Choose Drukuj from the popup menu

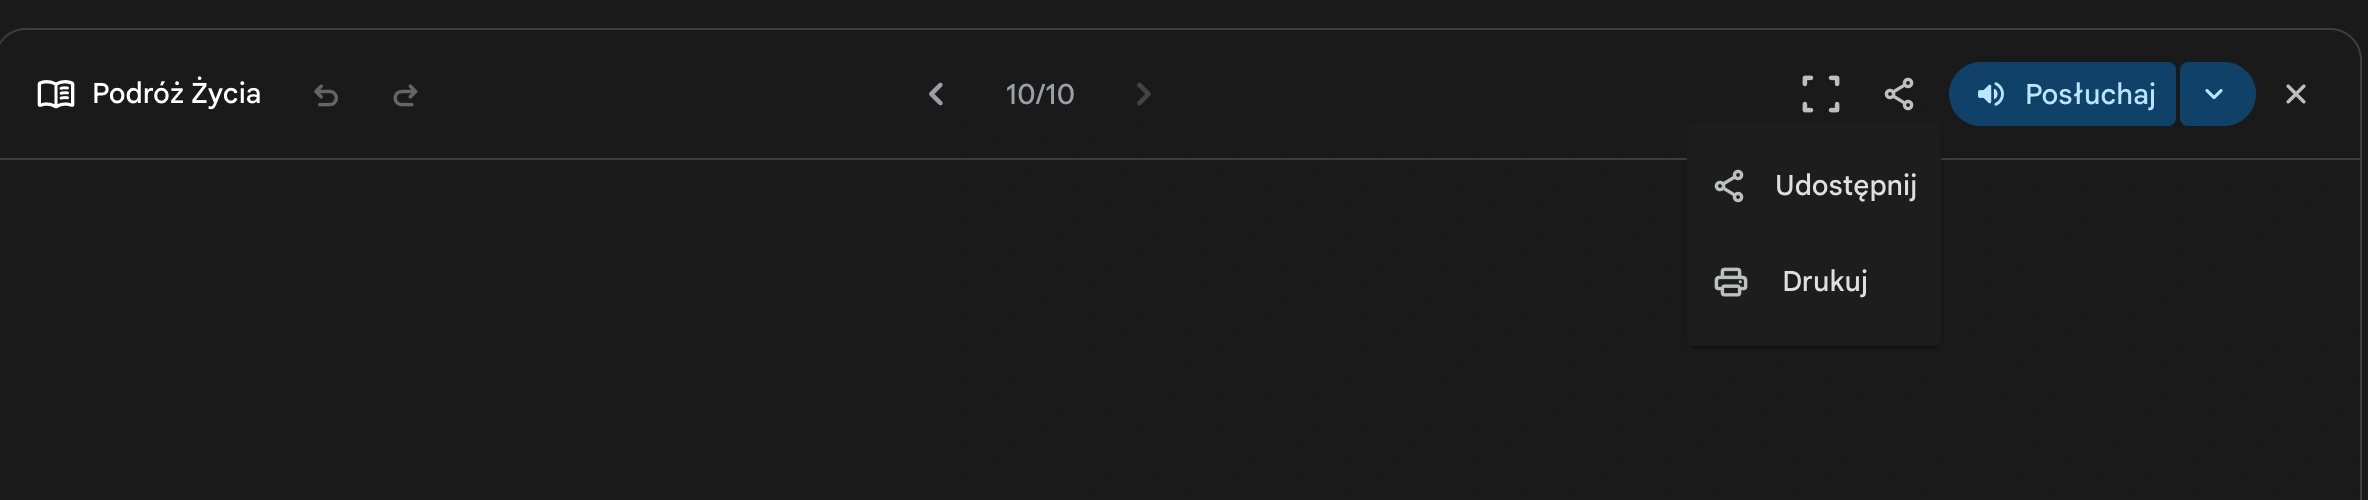(1814, 282)
